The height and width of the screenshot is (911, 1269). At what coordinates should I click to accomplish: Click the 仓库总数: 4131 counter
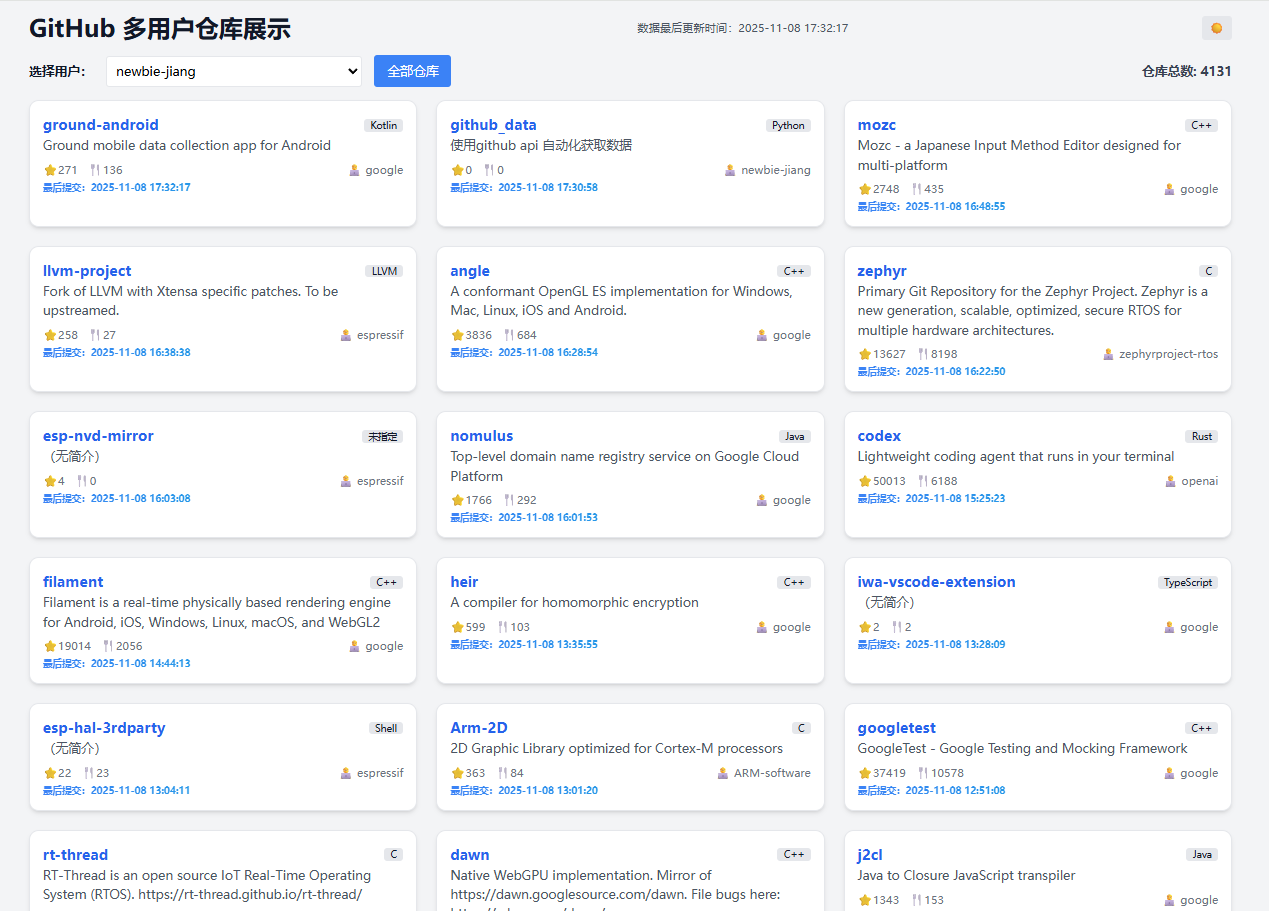[1186, 71]
